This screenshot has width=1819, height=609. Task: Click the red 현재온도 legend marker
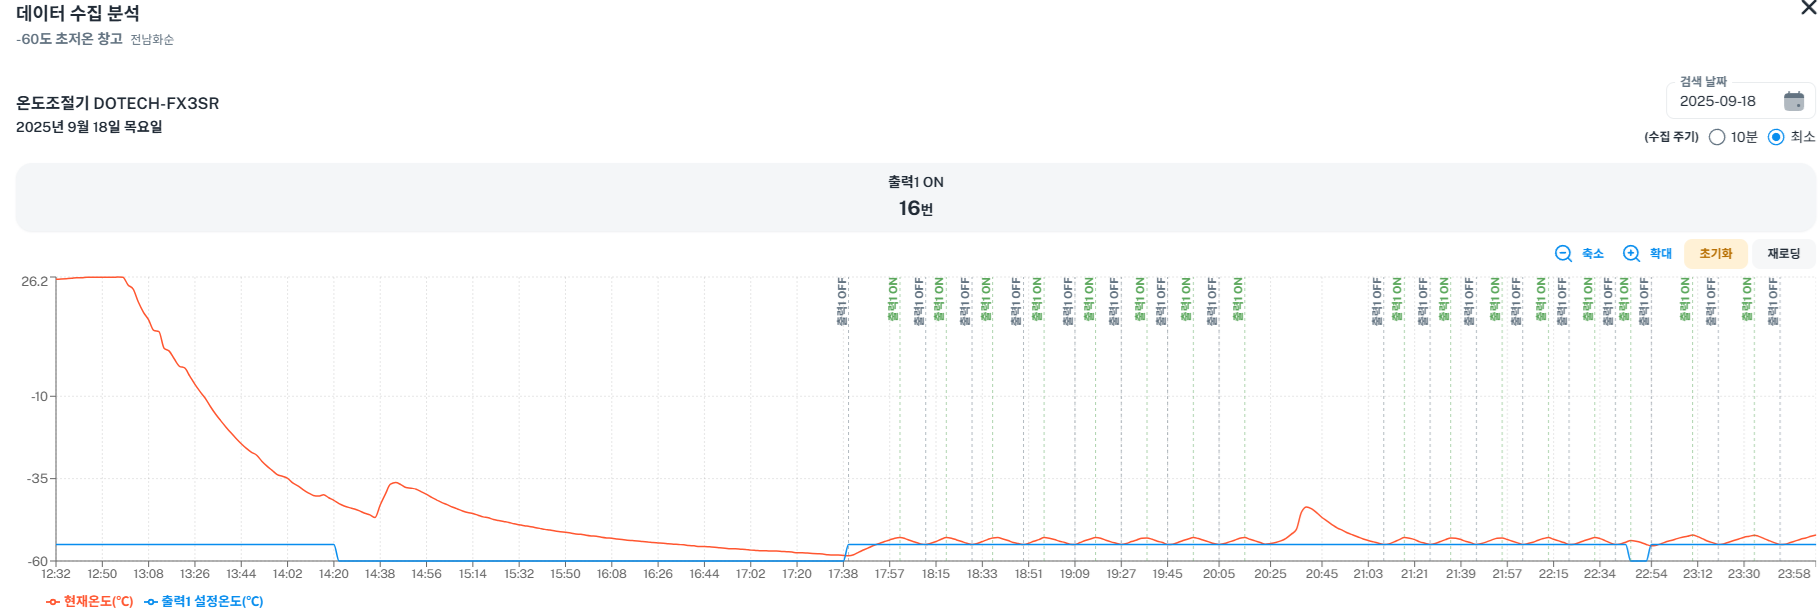[x=53, y=601]
